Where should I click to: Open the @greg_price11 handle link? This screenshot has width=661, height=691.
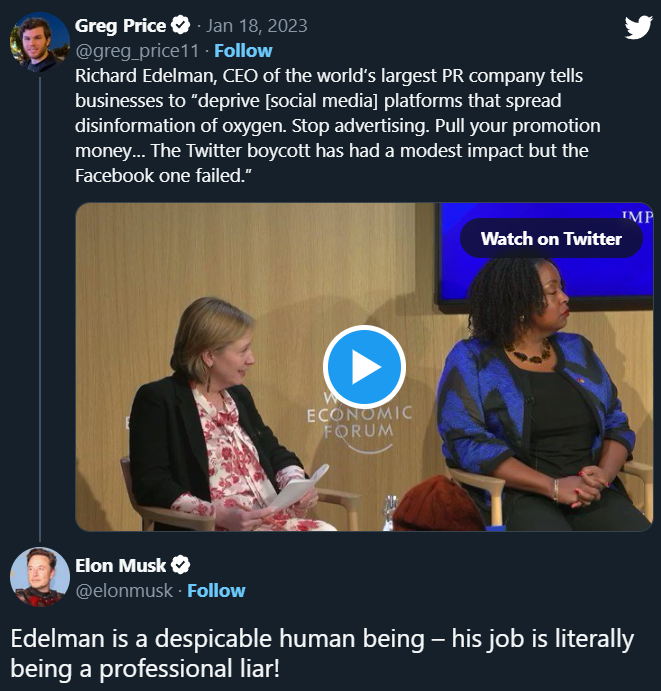137,50
